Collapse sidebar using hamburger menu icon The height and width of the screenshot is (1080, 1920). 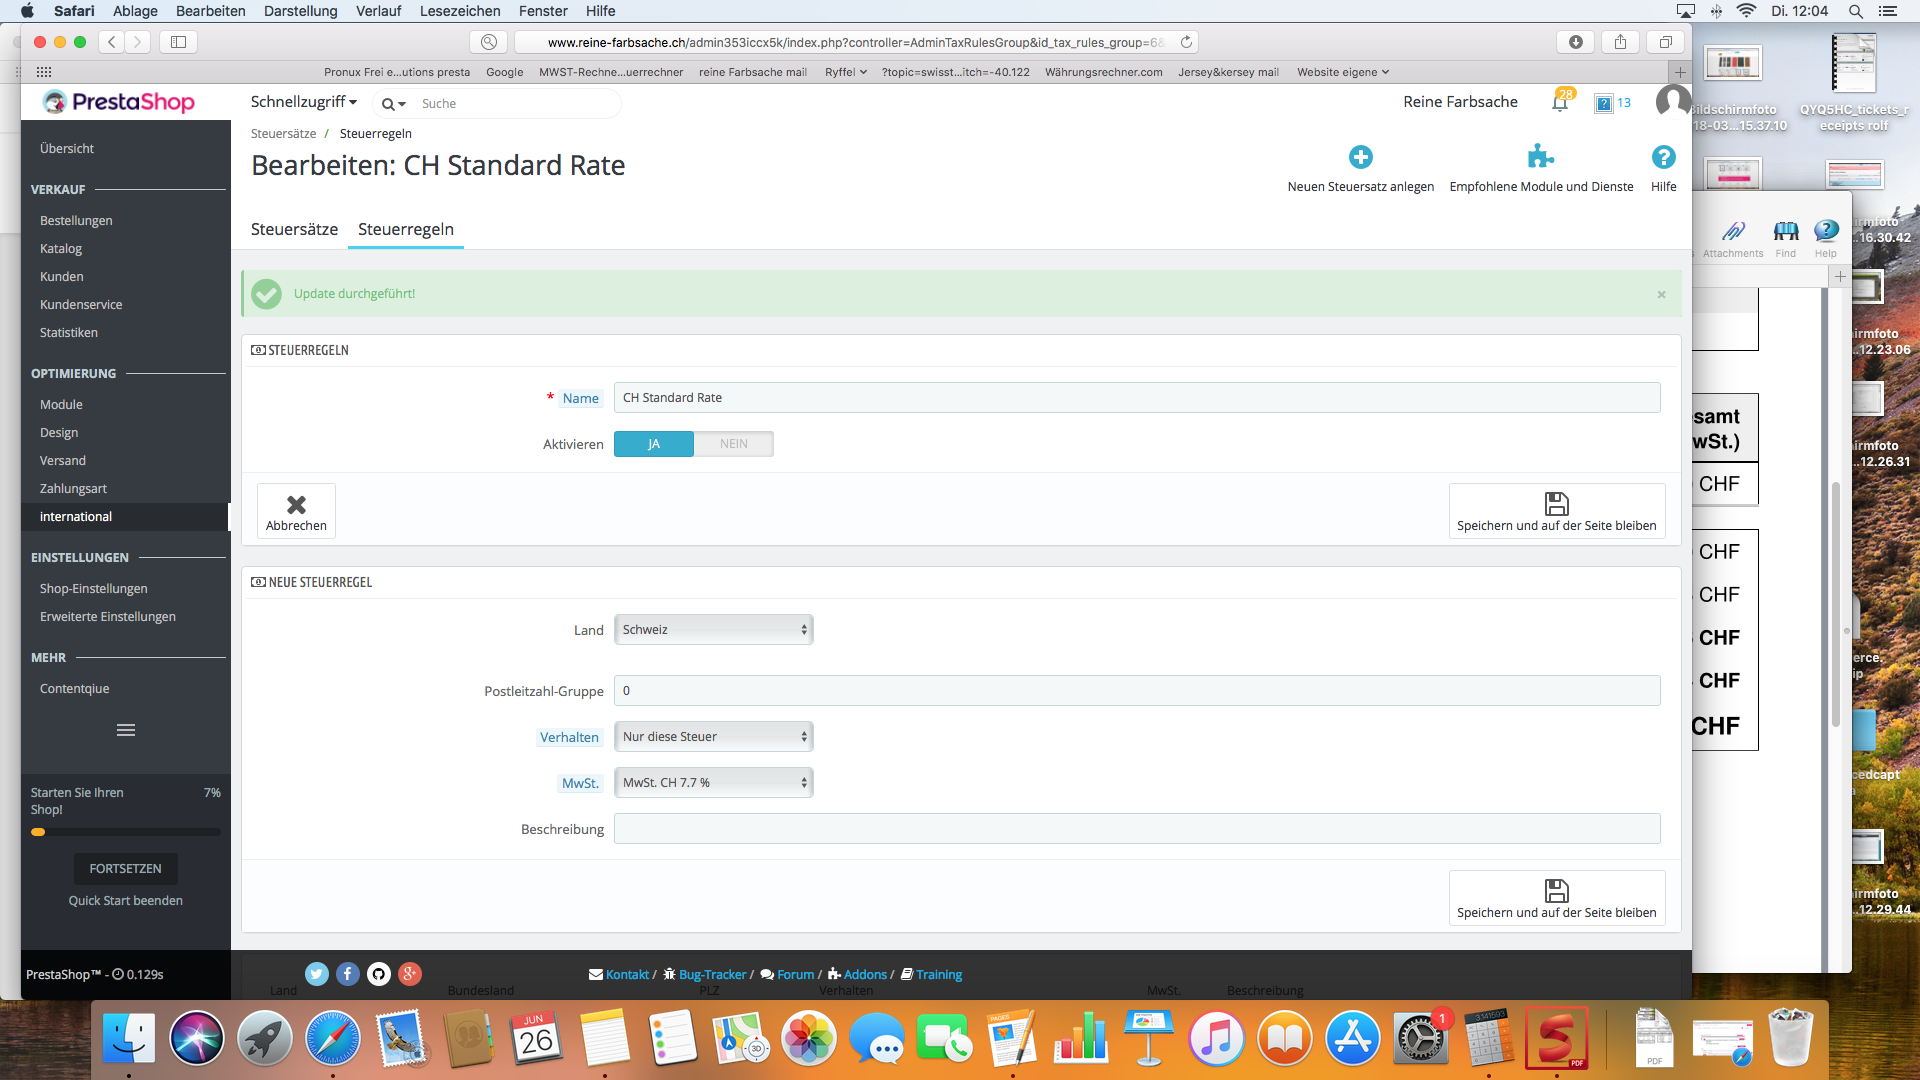(x=126, y=730)
